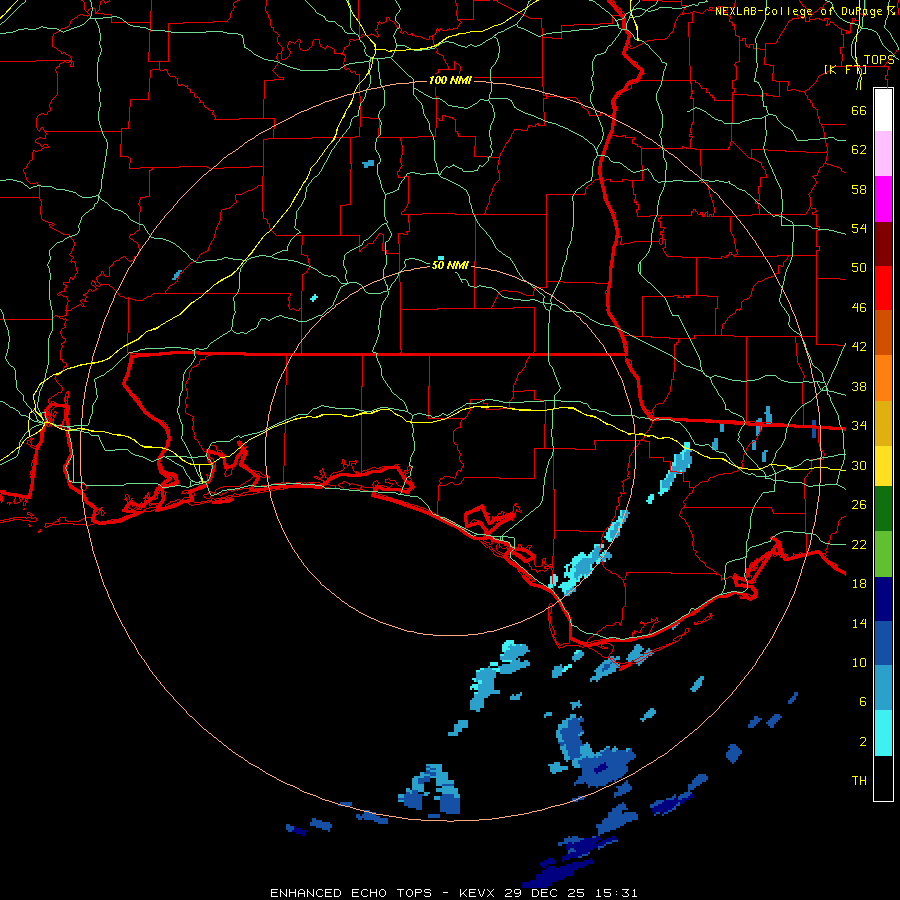Click the "42" legend value
The image size is (900, 900).
(859, 347)
